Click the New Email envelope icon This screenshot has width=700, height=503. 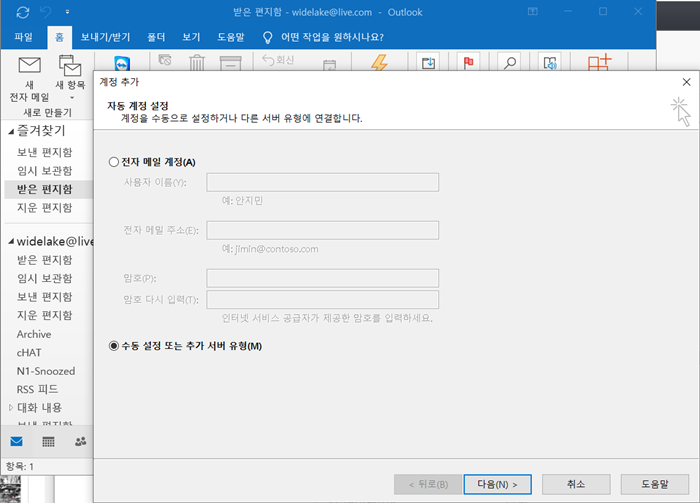[29, 65]
